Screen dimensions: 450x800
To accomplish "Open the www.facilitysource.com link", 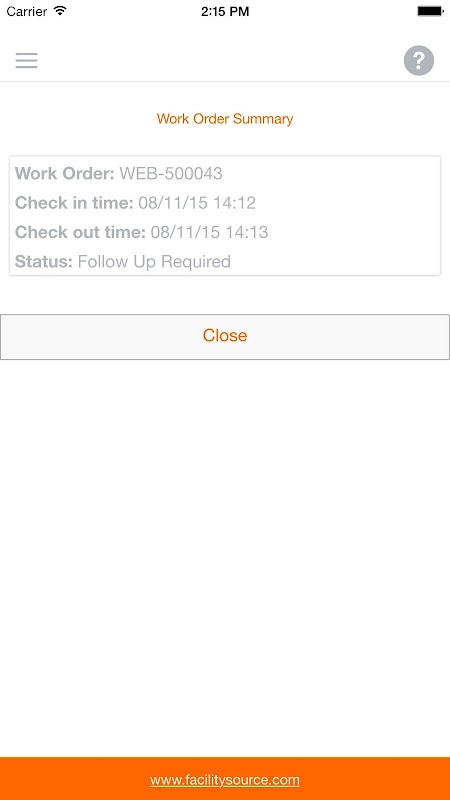I will 225,780.
